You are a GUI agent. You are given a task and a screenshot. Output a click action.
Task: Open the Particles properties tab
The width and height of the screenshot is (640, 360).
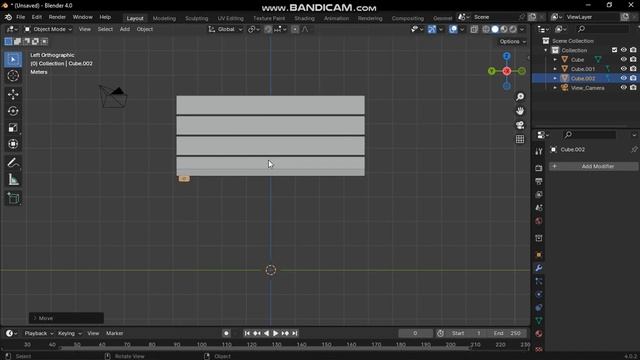539,281
